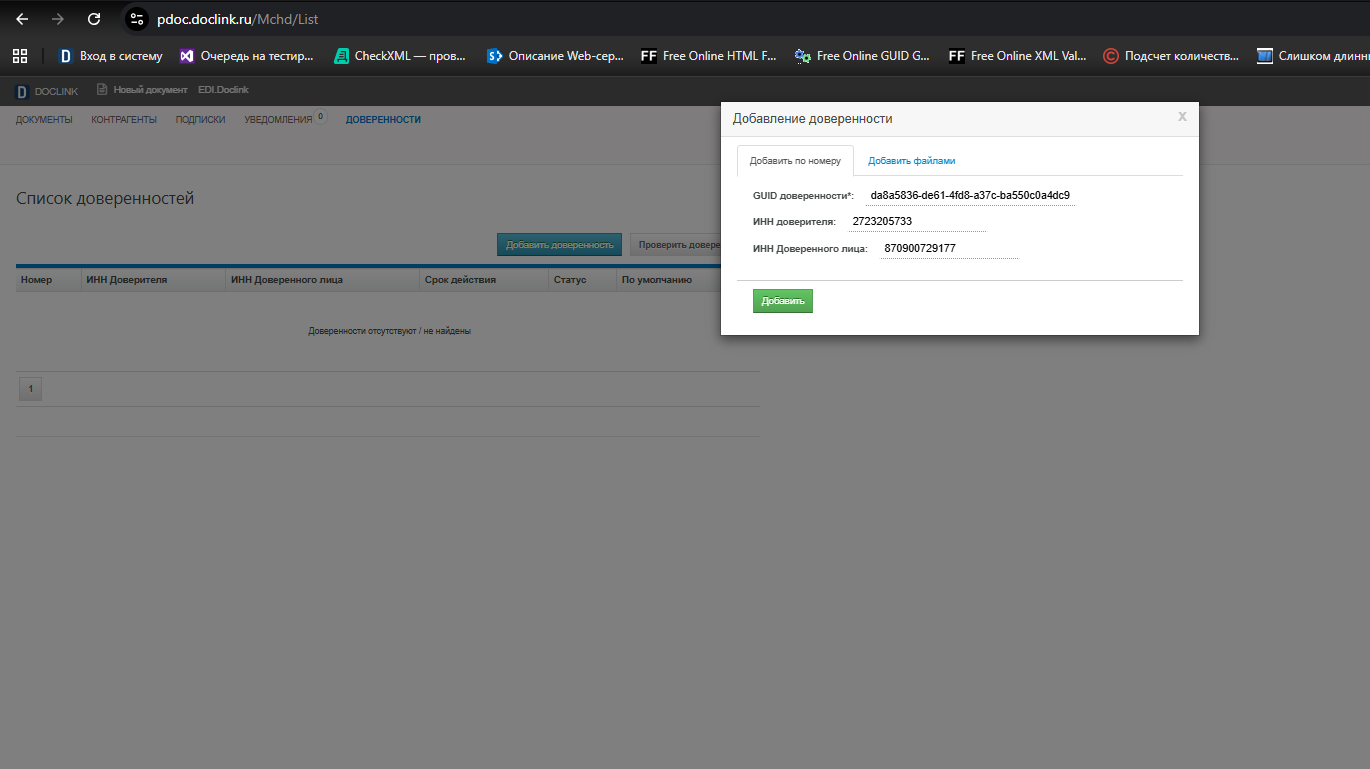The image size is (1370, 769).
Task: Open 'Очередь на тестир...' bookmark
Action: pos(246,56)
